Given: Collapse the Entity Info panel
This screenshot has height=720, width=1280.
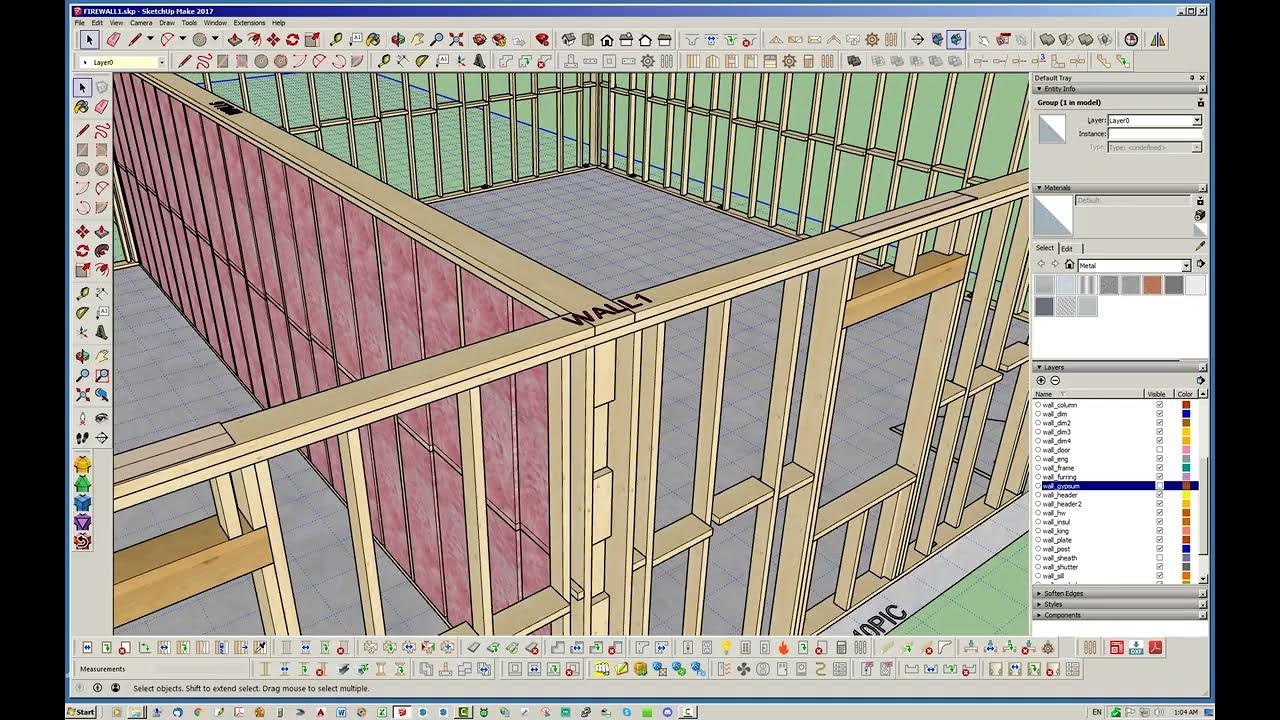Looking at the screenshot, I should click(1039, 89).
